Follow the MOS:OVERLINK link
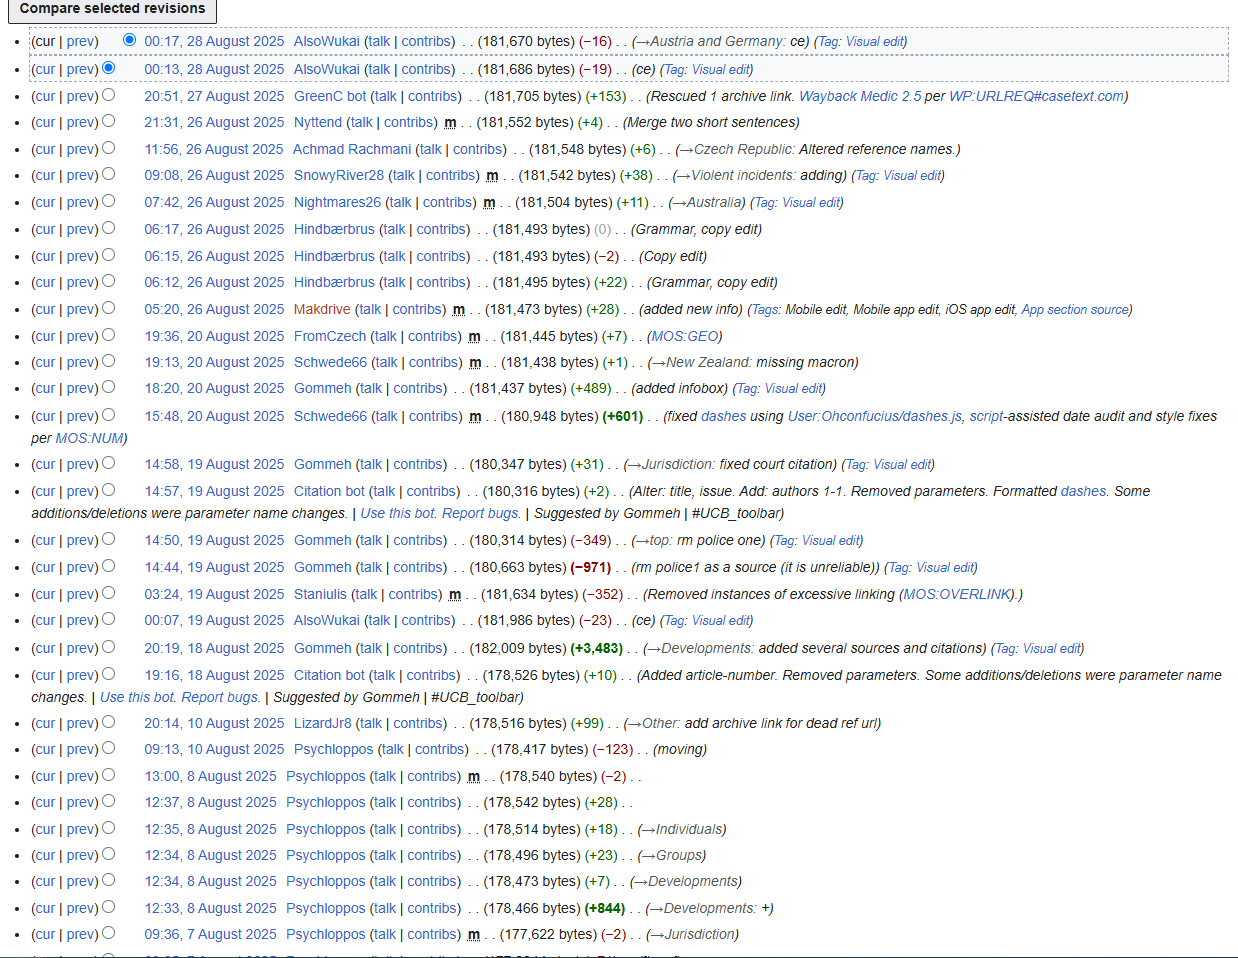1238x958 pixels. coord(958,594)
